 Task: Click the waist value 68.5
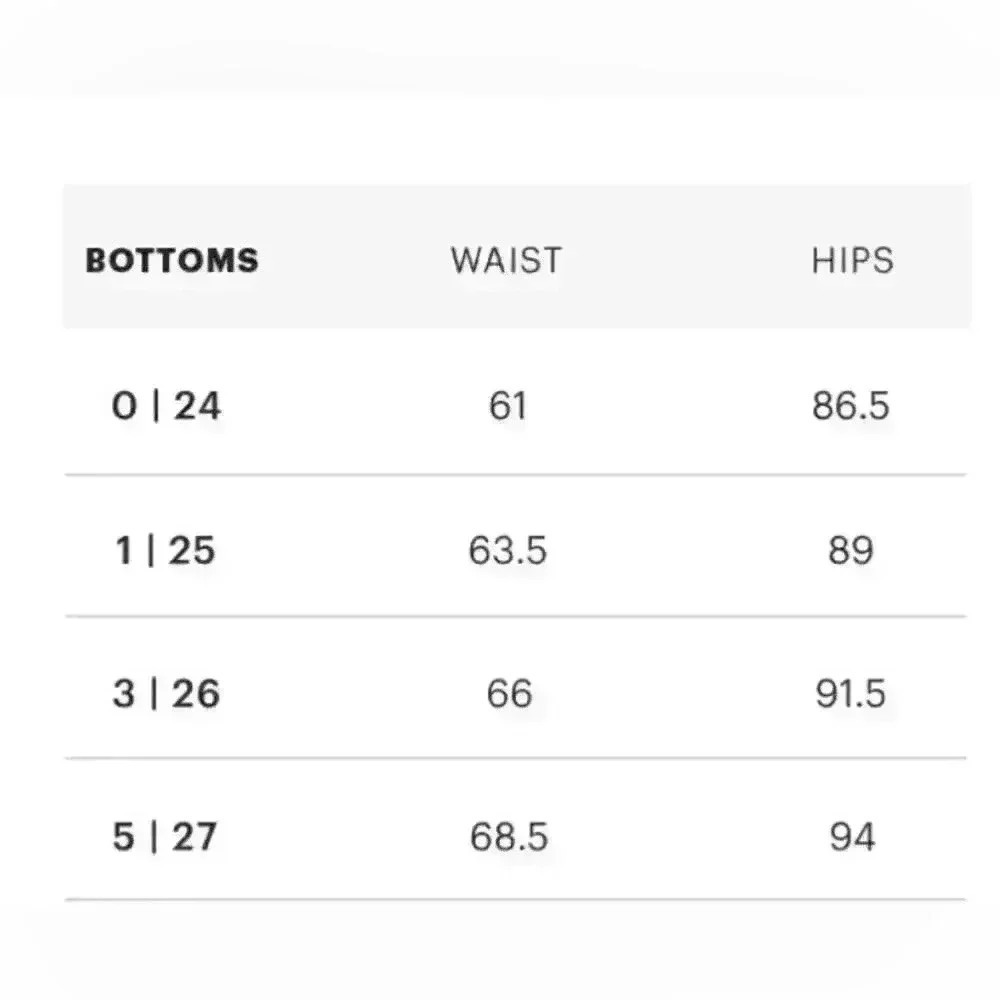pos(508,836)
